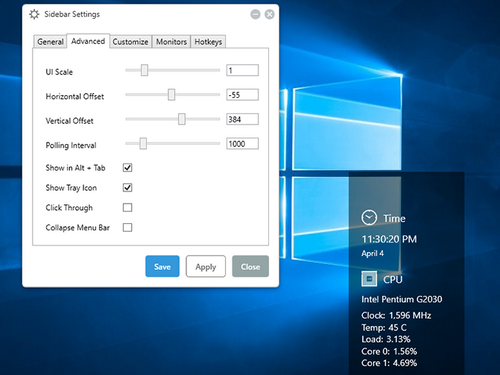
Task: Click the CPU heading in sidebar
Action: click(x=393, y=279)
